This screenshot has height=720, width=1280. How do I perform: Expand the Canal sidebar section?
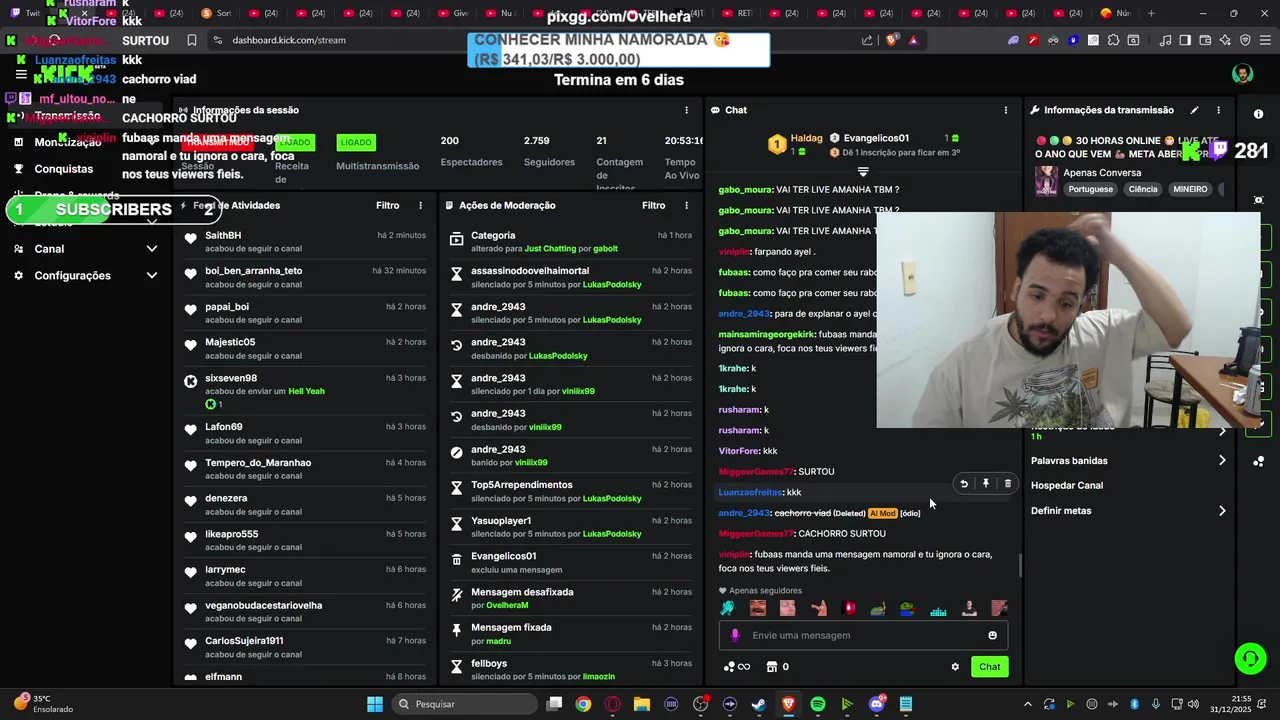click(152, 249)
